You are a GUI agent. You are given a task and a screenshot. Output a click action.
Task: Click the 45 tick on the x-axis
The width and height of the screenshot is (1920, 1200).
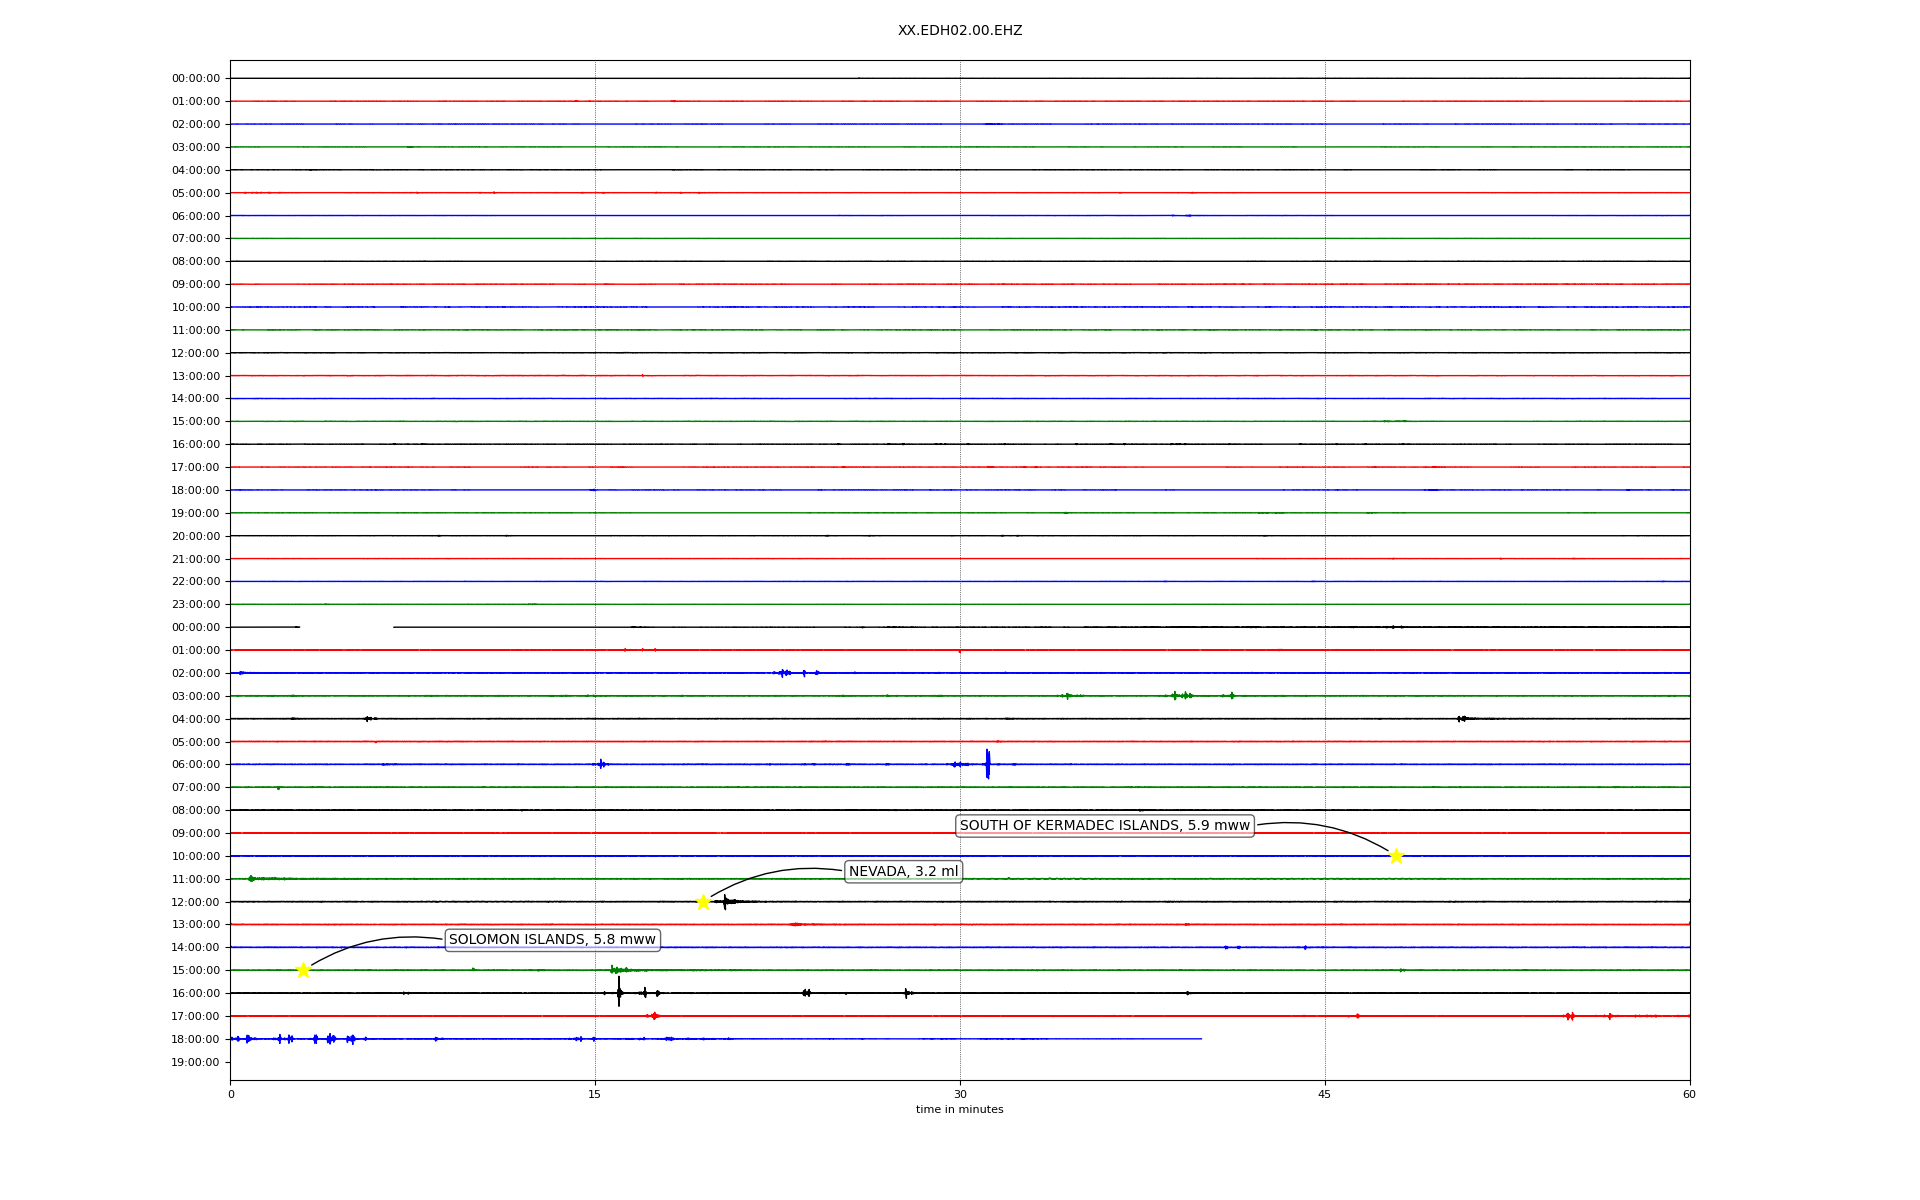[1324, 1094]
